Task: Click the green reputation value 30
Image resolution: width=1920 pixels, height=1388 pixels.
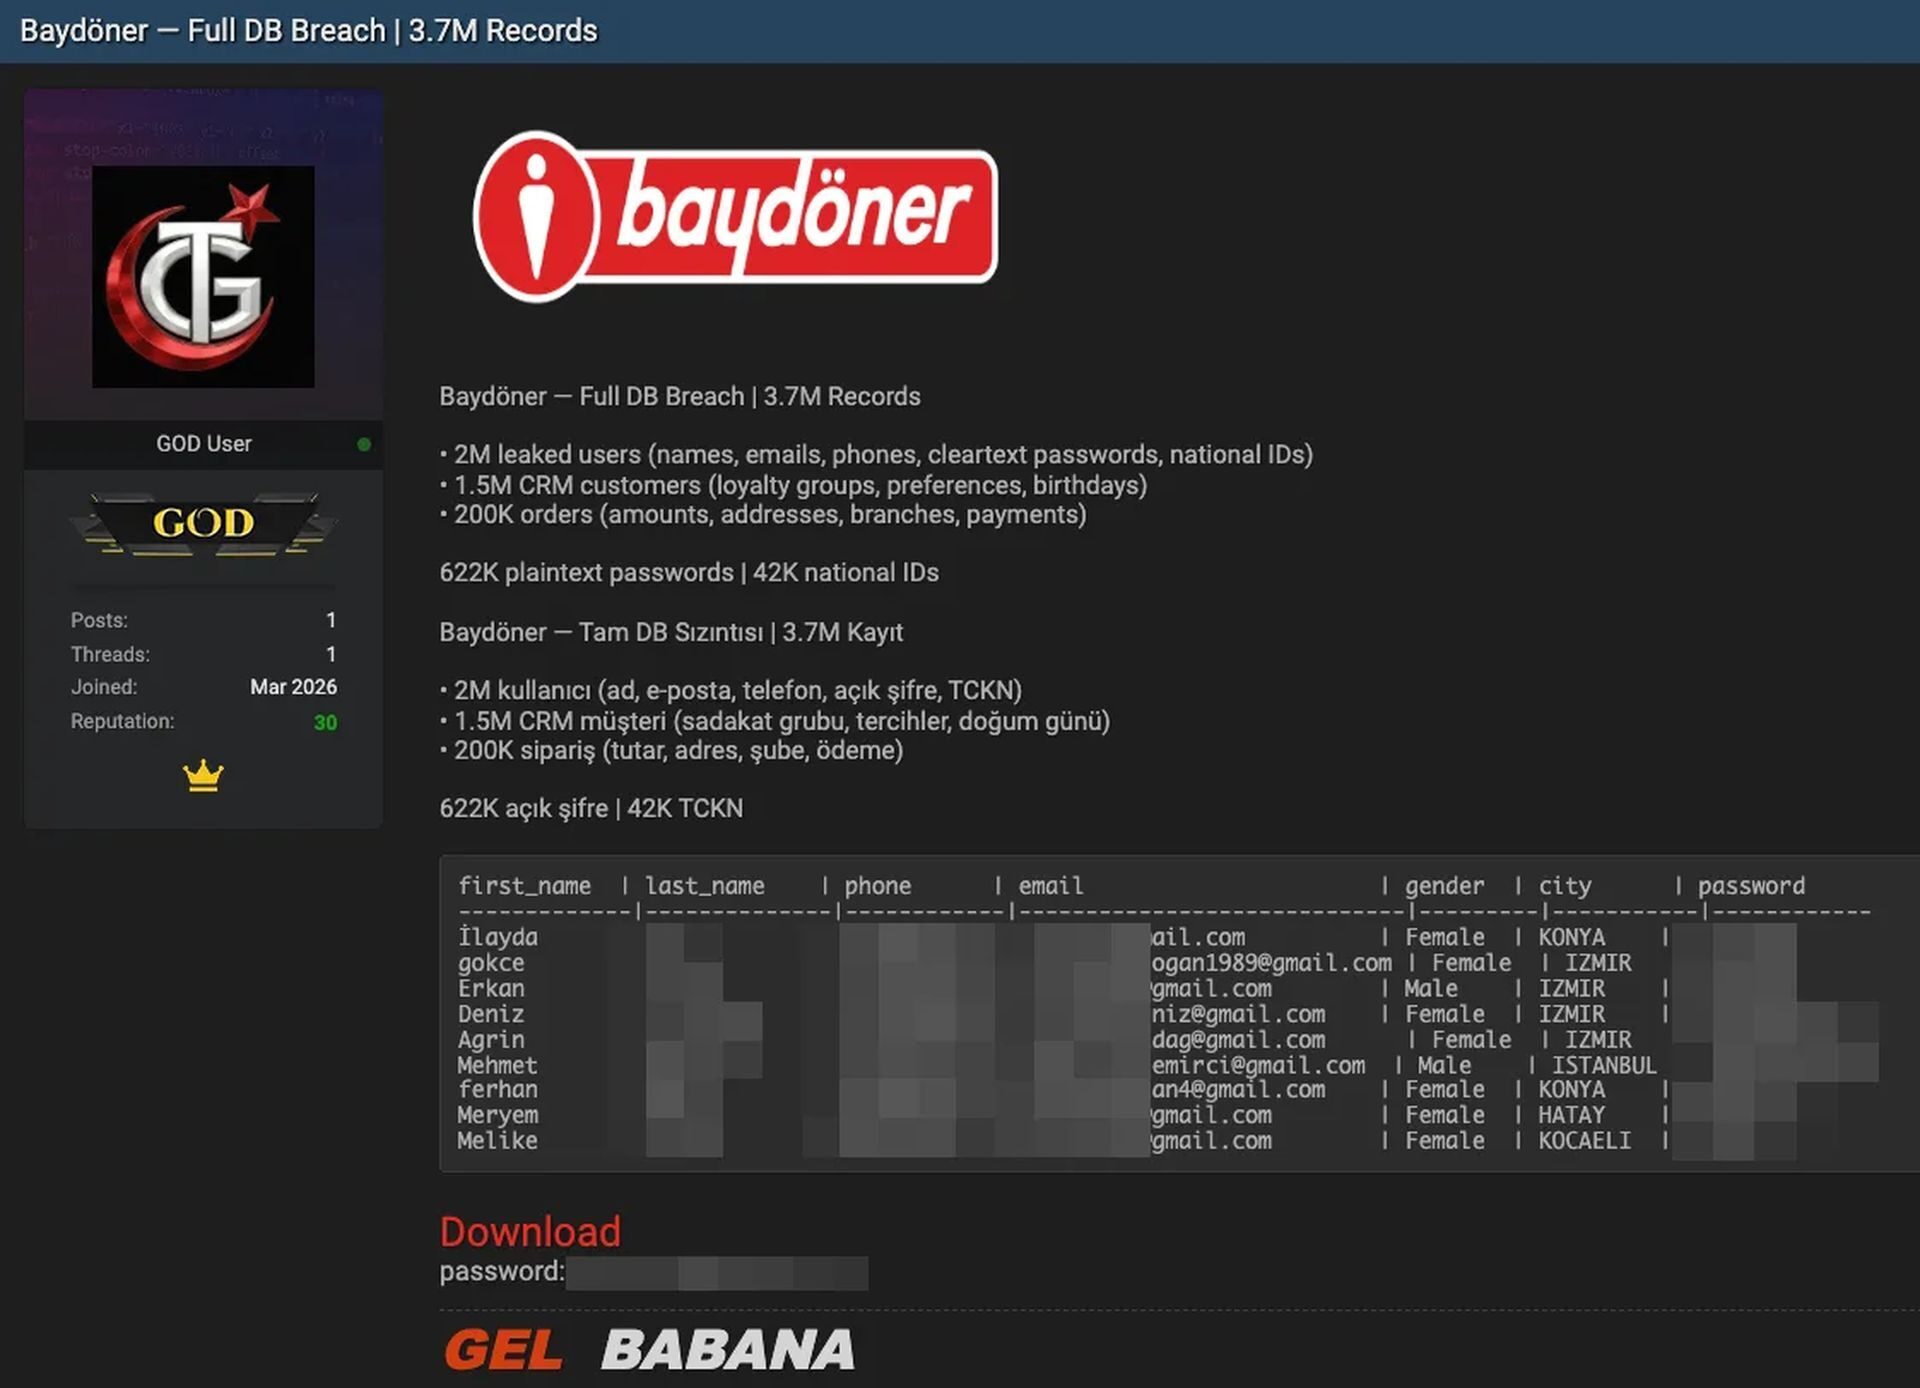Action: pyautogui.click(x=325, y=722)
